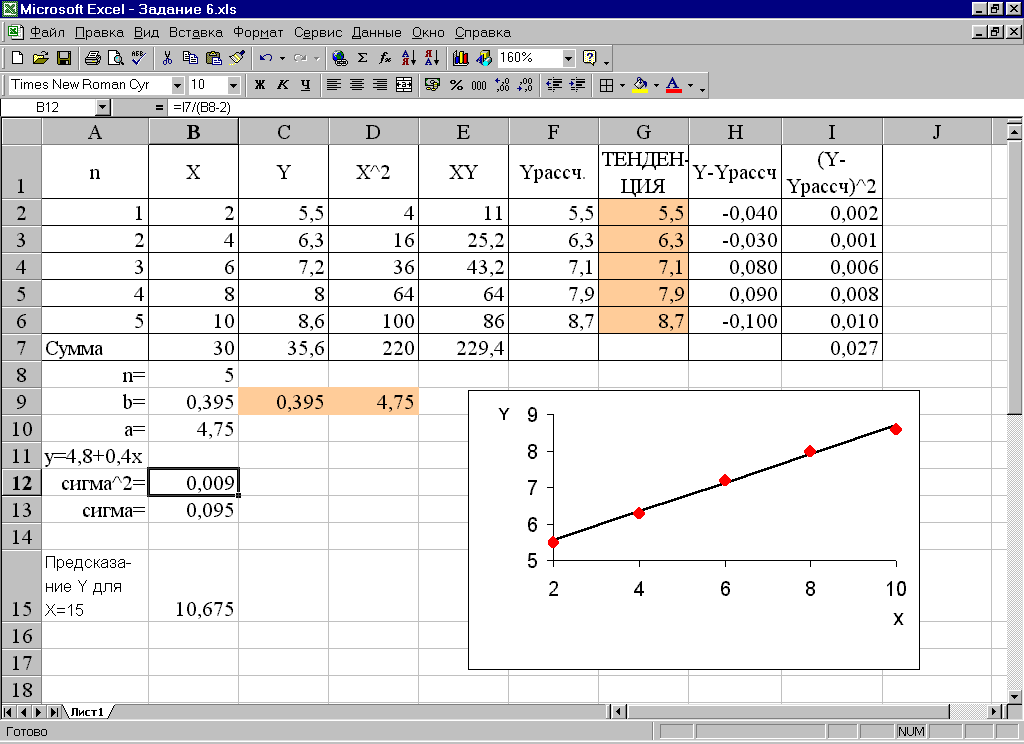Open the 160% zoom dropdown
This screenshot has height=744, width=1024.
569,58
